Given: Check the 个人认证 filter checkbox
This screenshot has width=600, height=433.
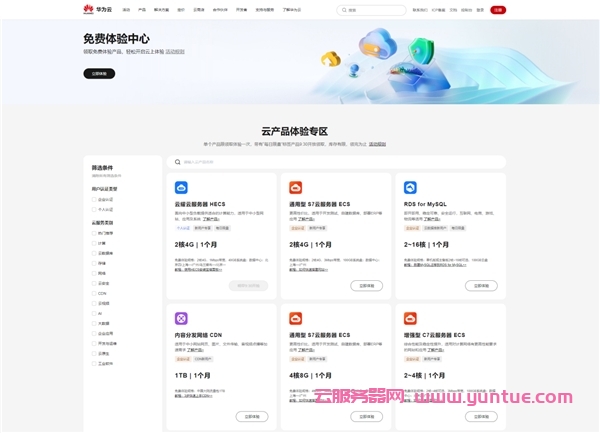Looking at the screenshot, I should coord(95,210).
